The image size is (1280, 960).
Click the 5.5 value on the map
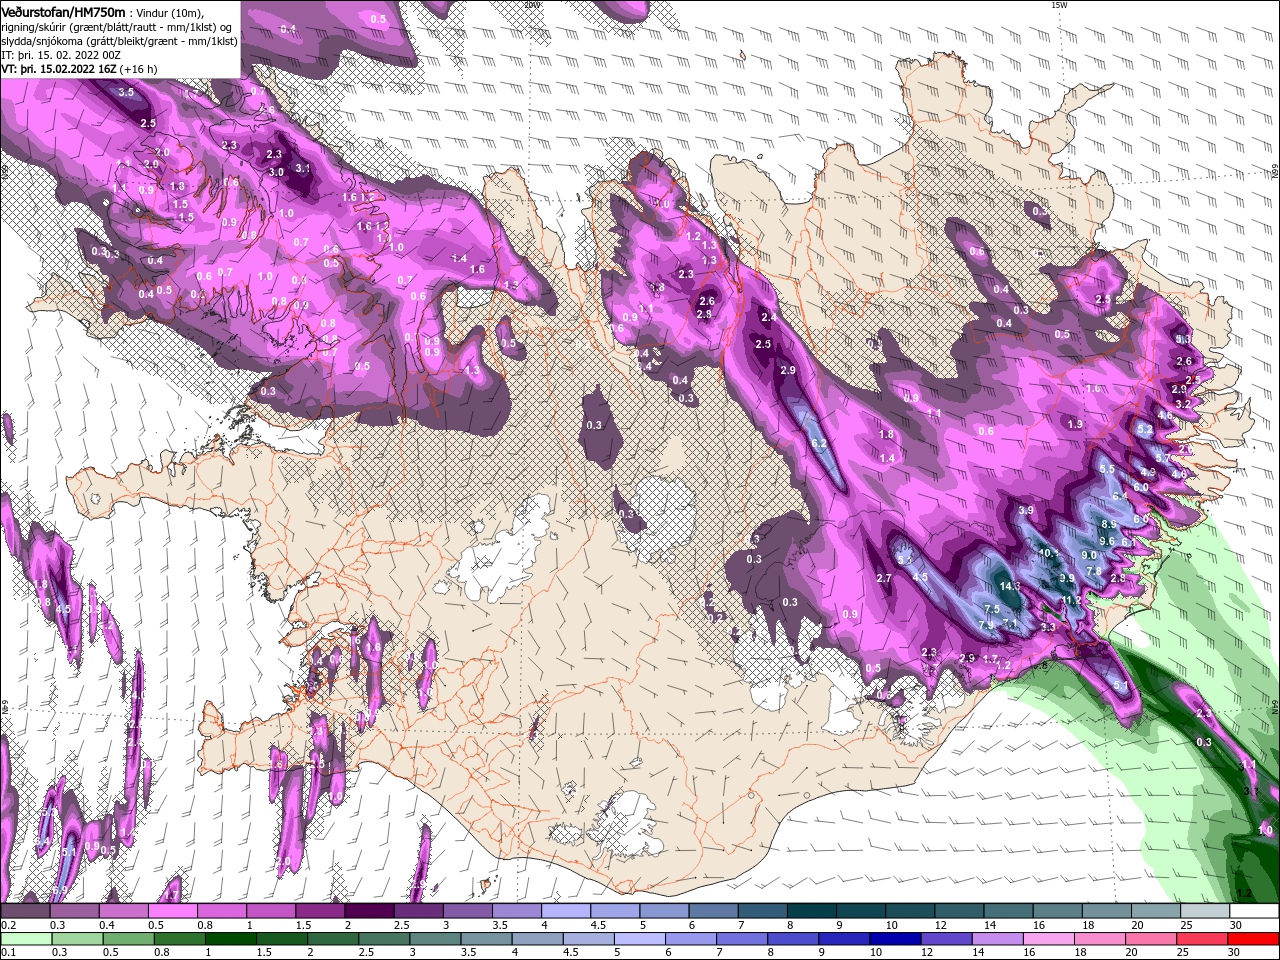1107,470
